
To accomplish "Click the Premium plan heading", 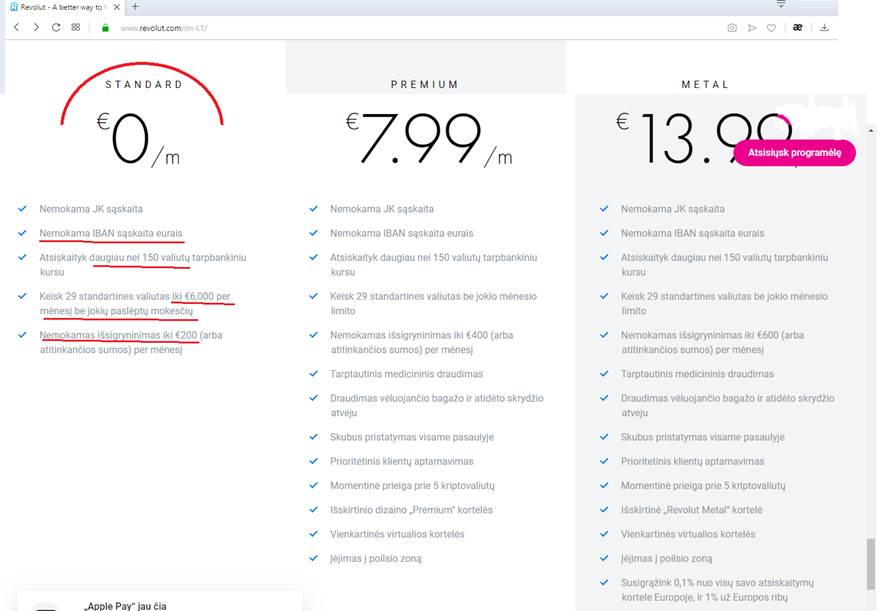I will tap(425, 85).
